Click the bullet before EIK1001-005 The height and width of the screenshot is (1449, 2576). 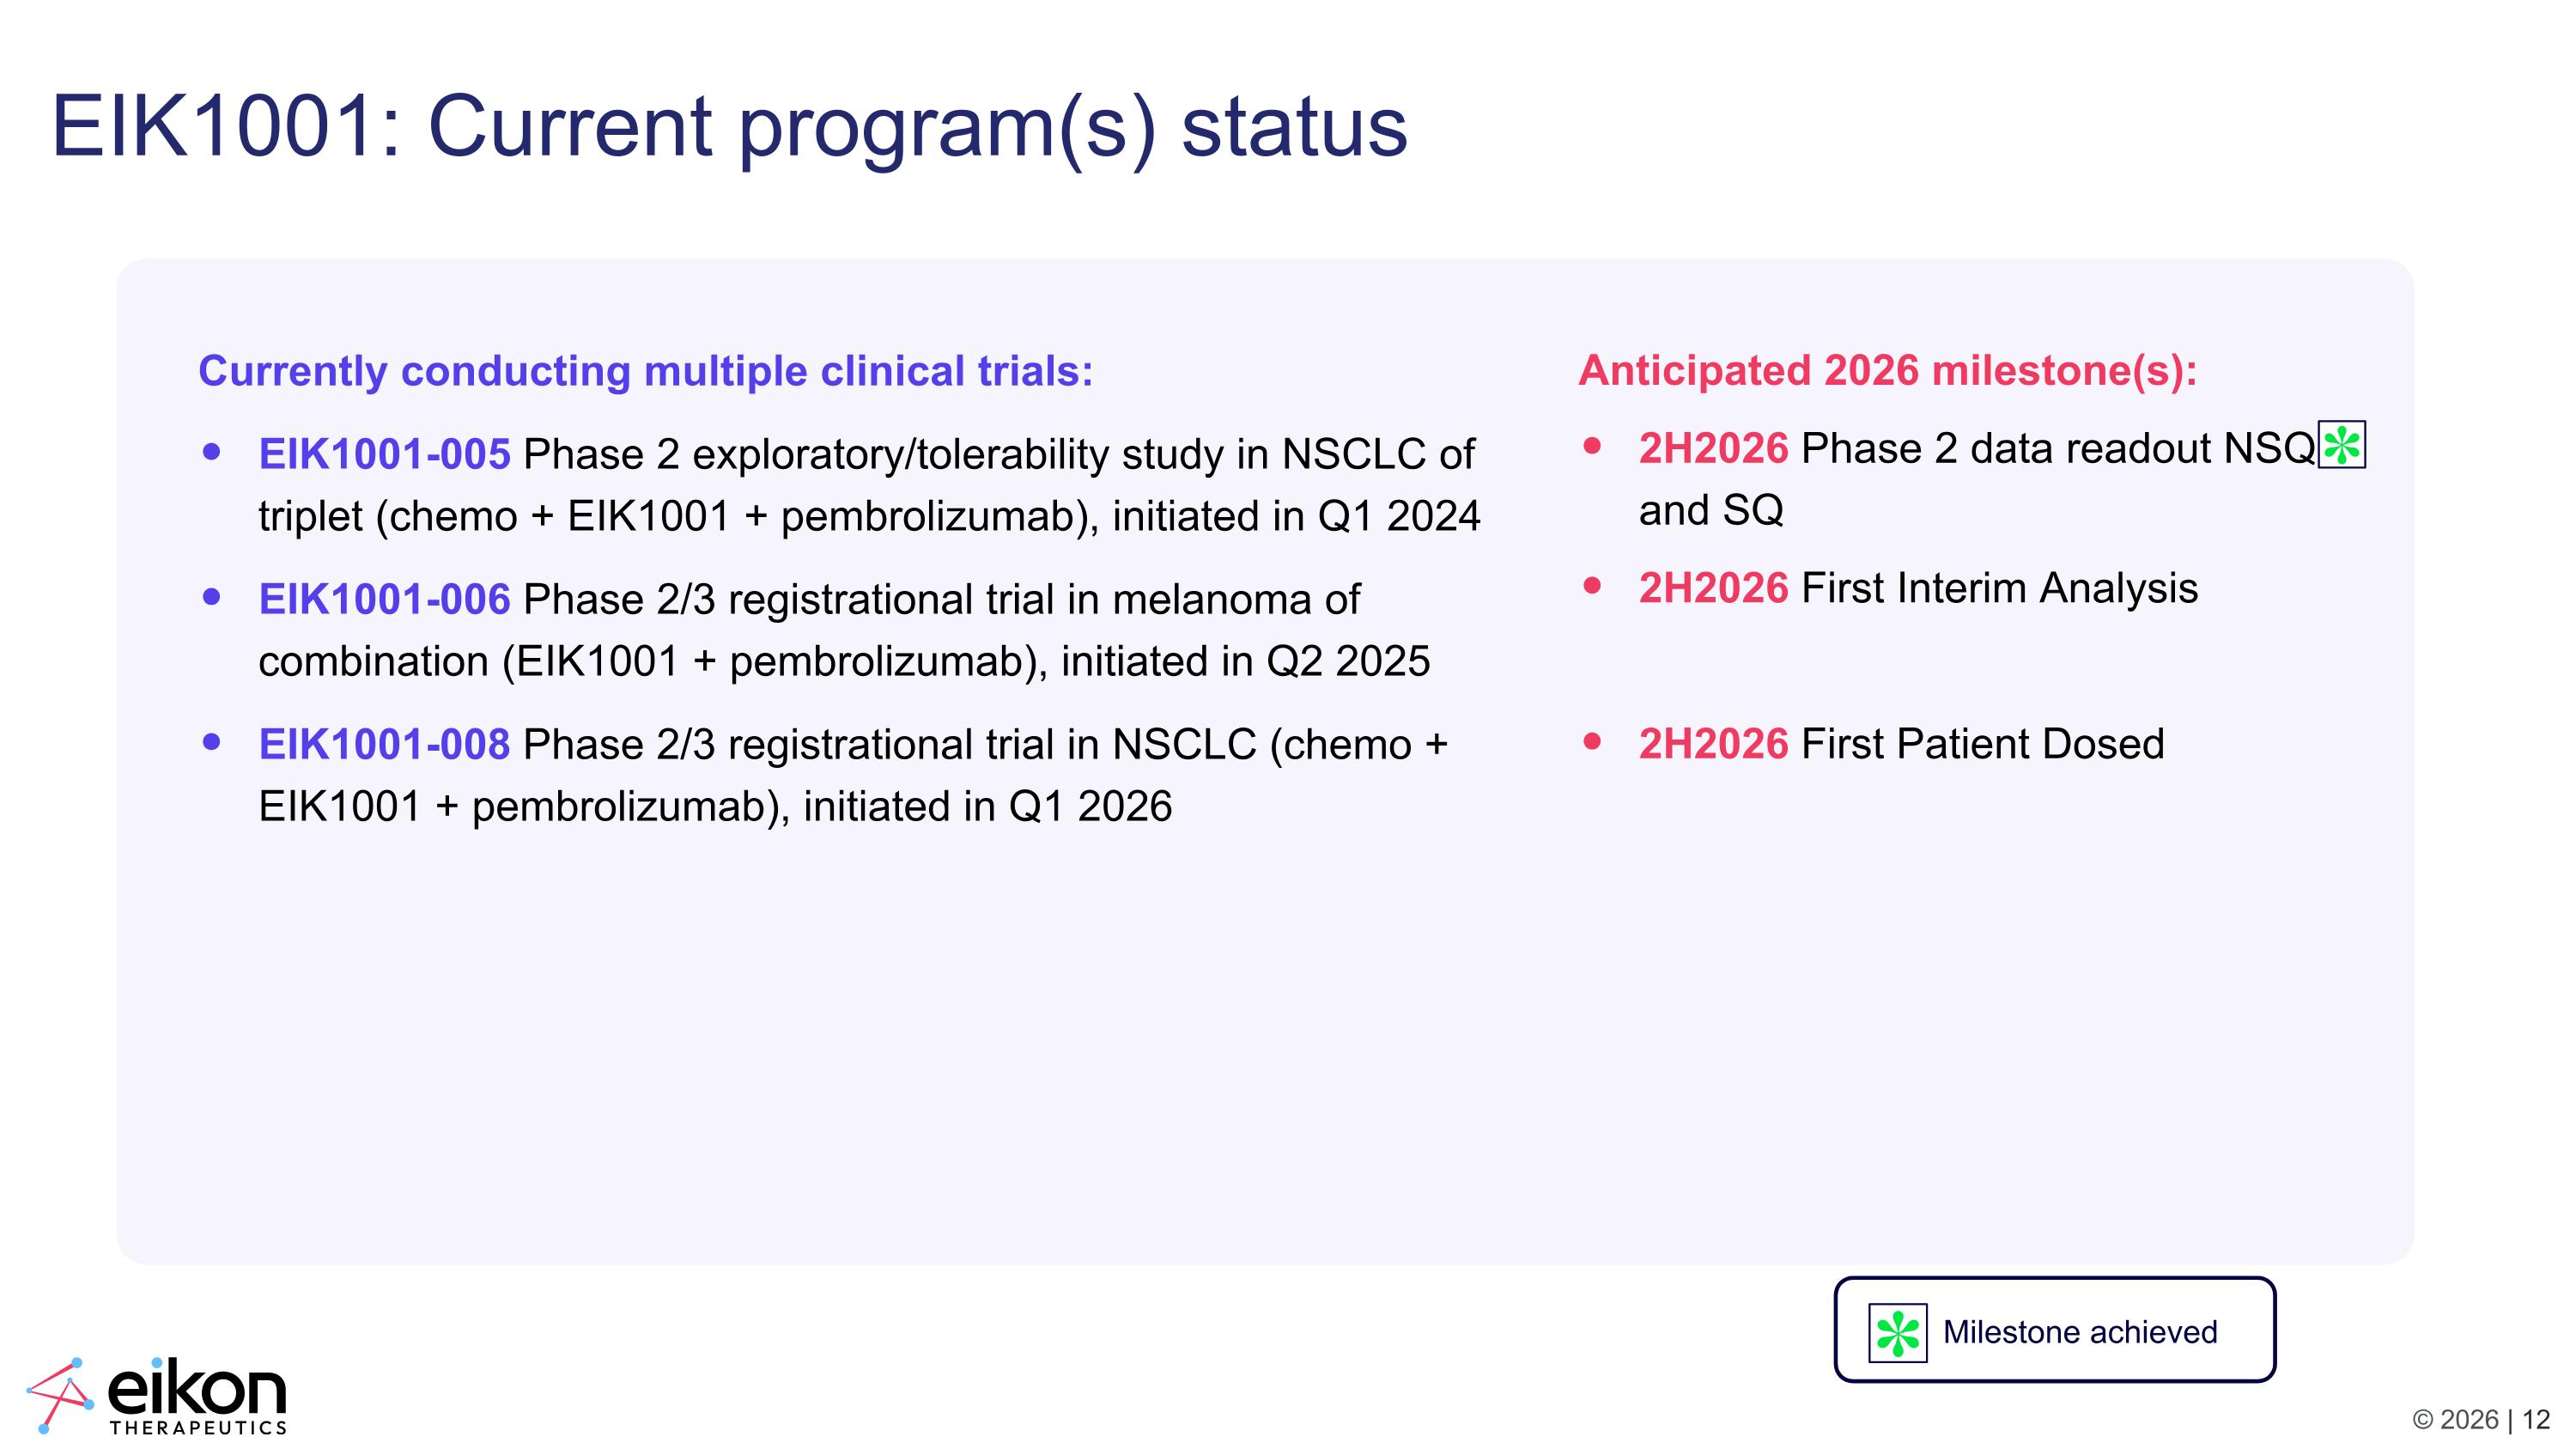pyautogui.click(x=211, y=452)
